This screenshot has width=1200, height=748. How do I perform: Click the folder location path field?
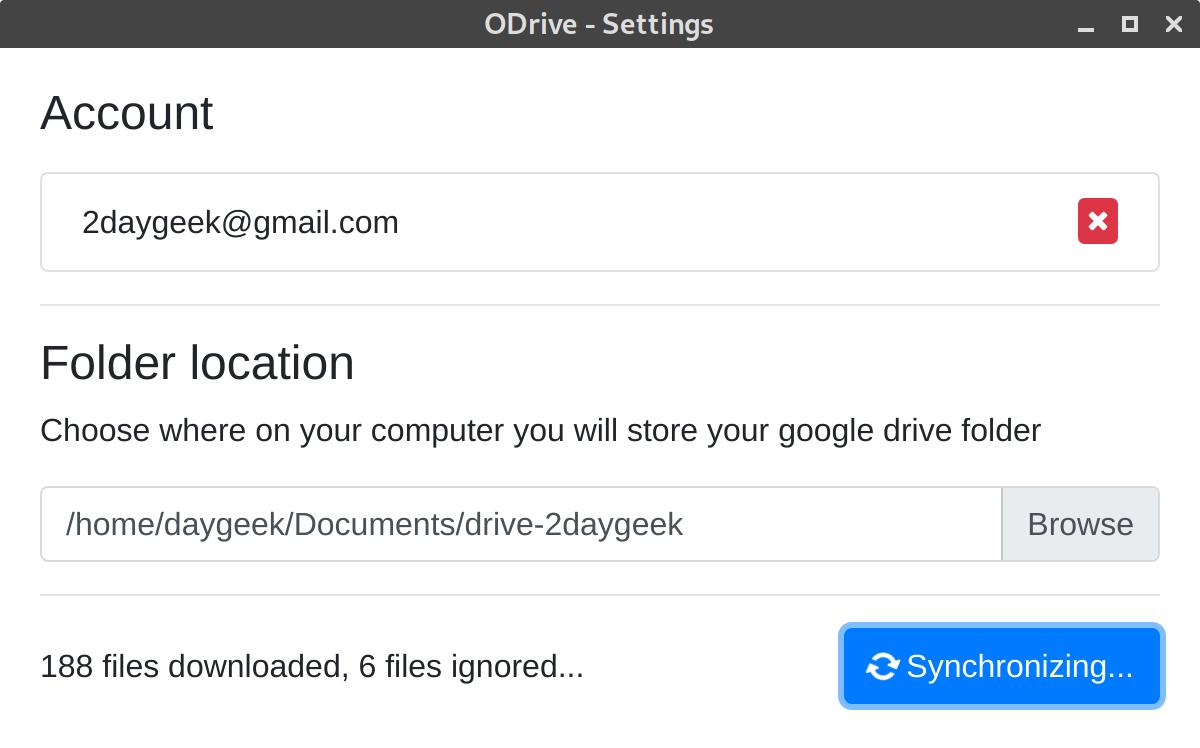pyautogui.click(x=520, y=524)
